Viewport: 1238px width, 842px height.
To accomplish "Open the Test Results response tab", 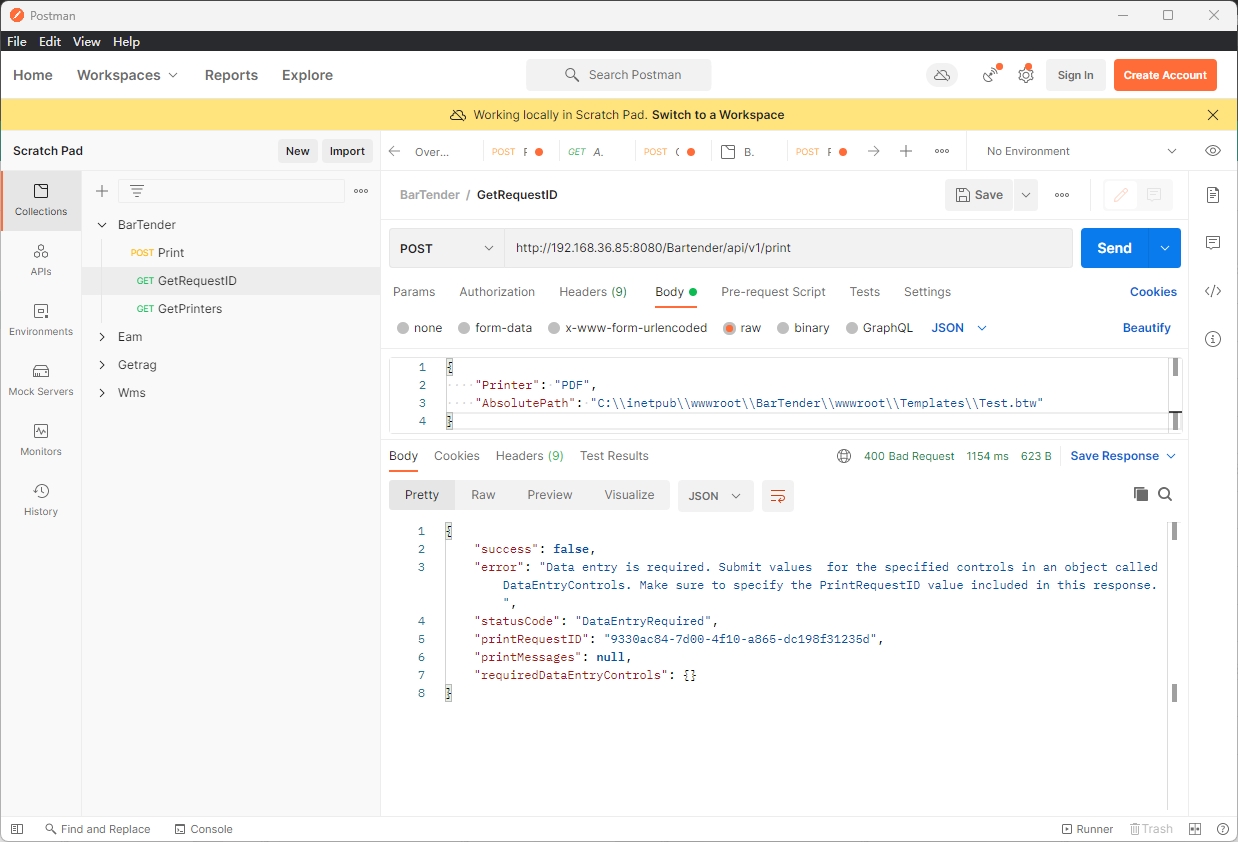I will coord(614,456).
